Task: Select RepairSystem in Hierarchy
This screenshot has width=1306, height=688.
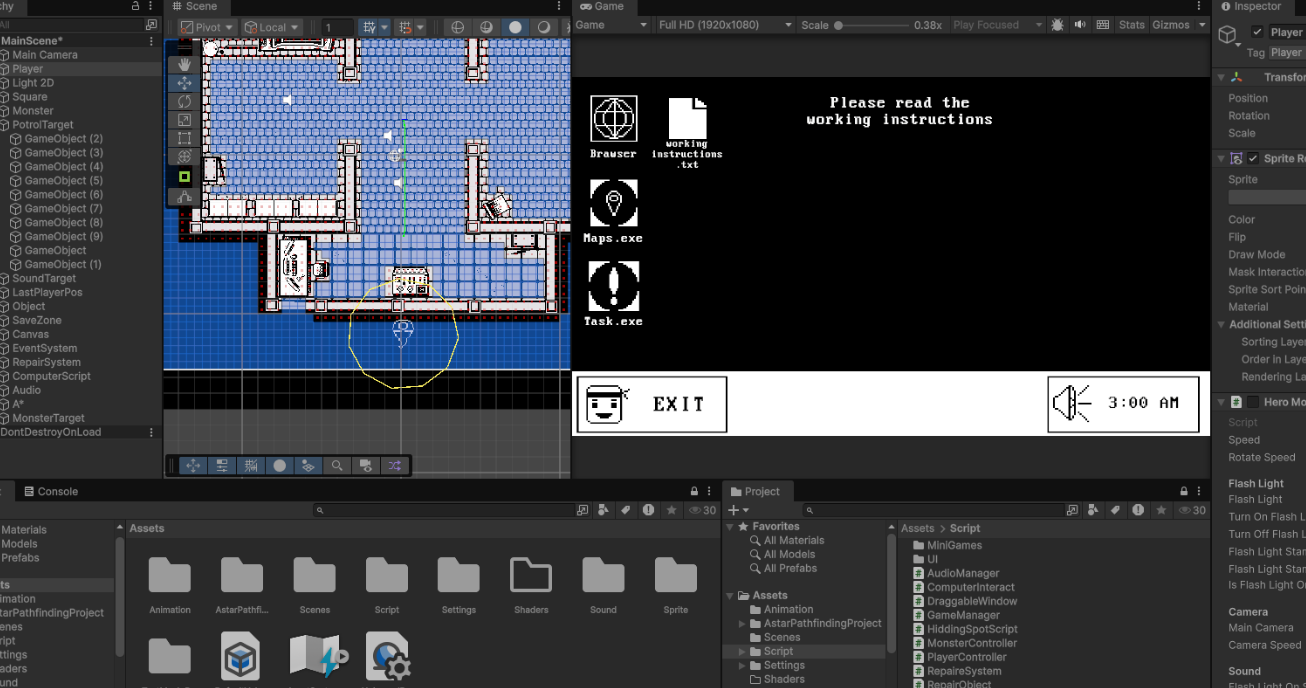Action: click(x=46, y=362)
